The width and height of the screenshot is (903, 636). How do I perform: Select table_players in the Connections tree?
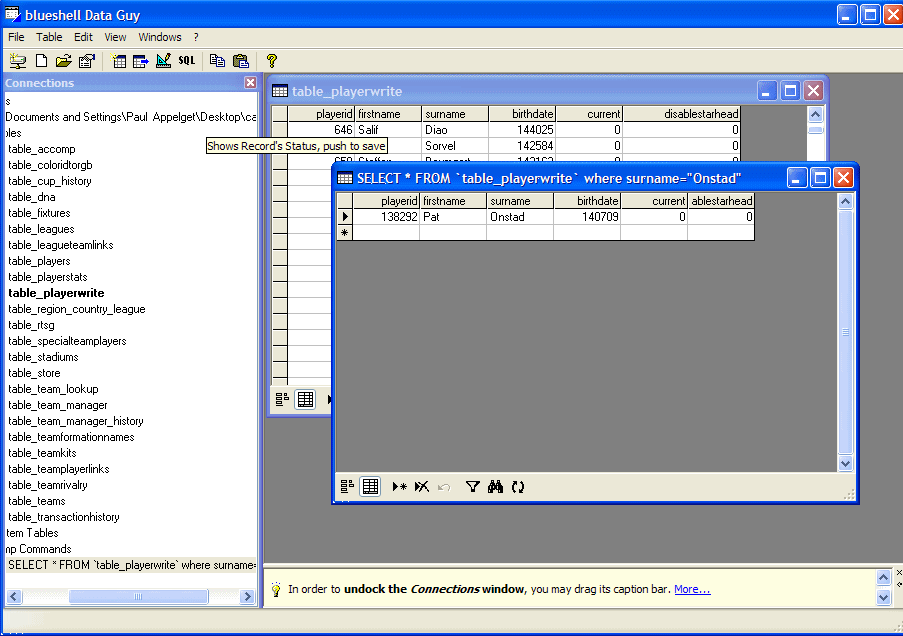tap(39, 261)
